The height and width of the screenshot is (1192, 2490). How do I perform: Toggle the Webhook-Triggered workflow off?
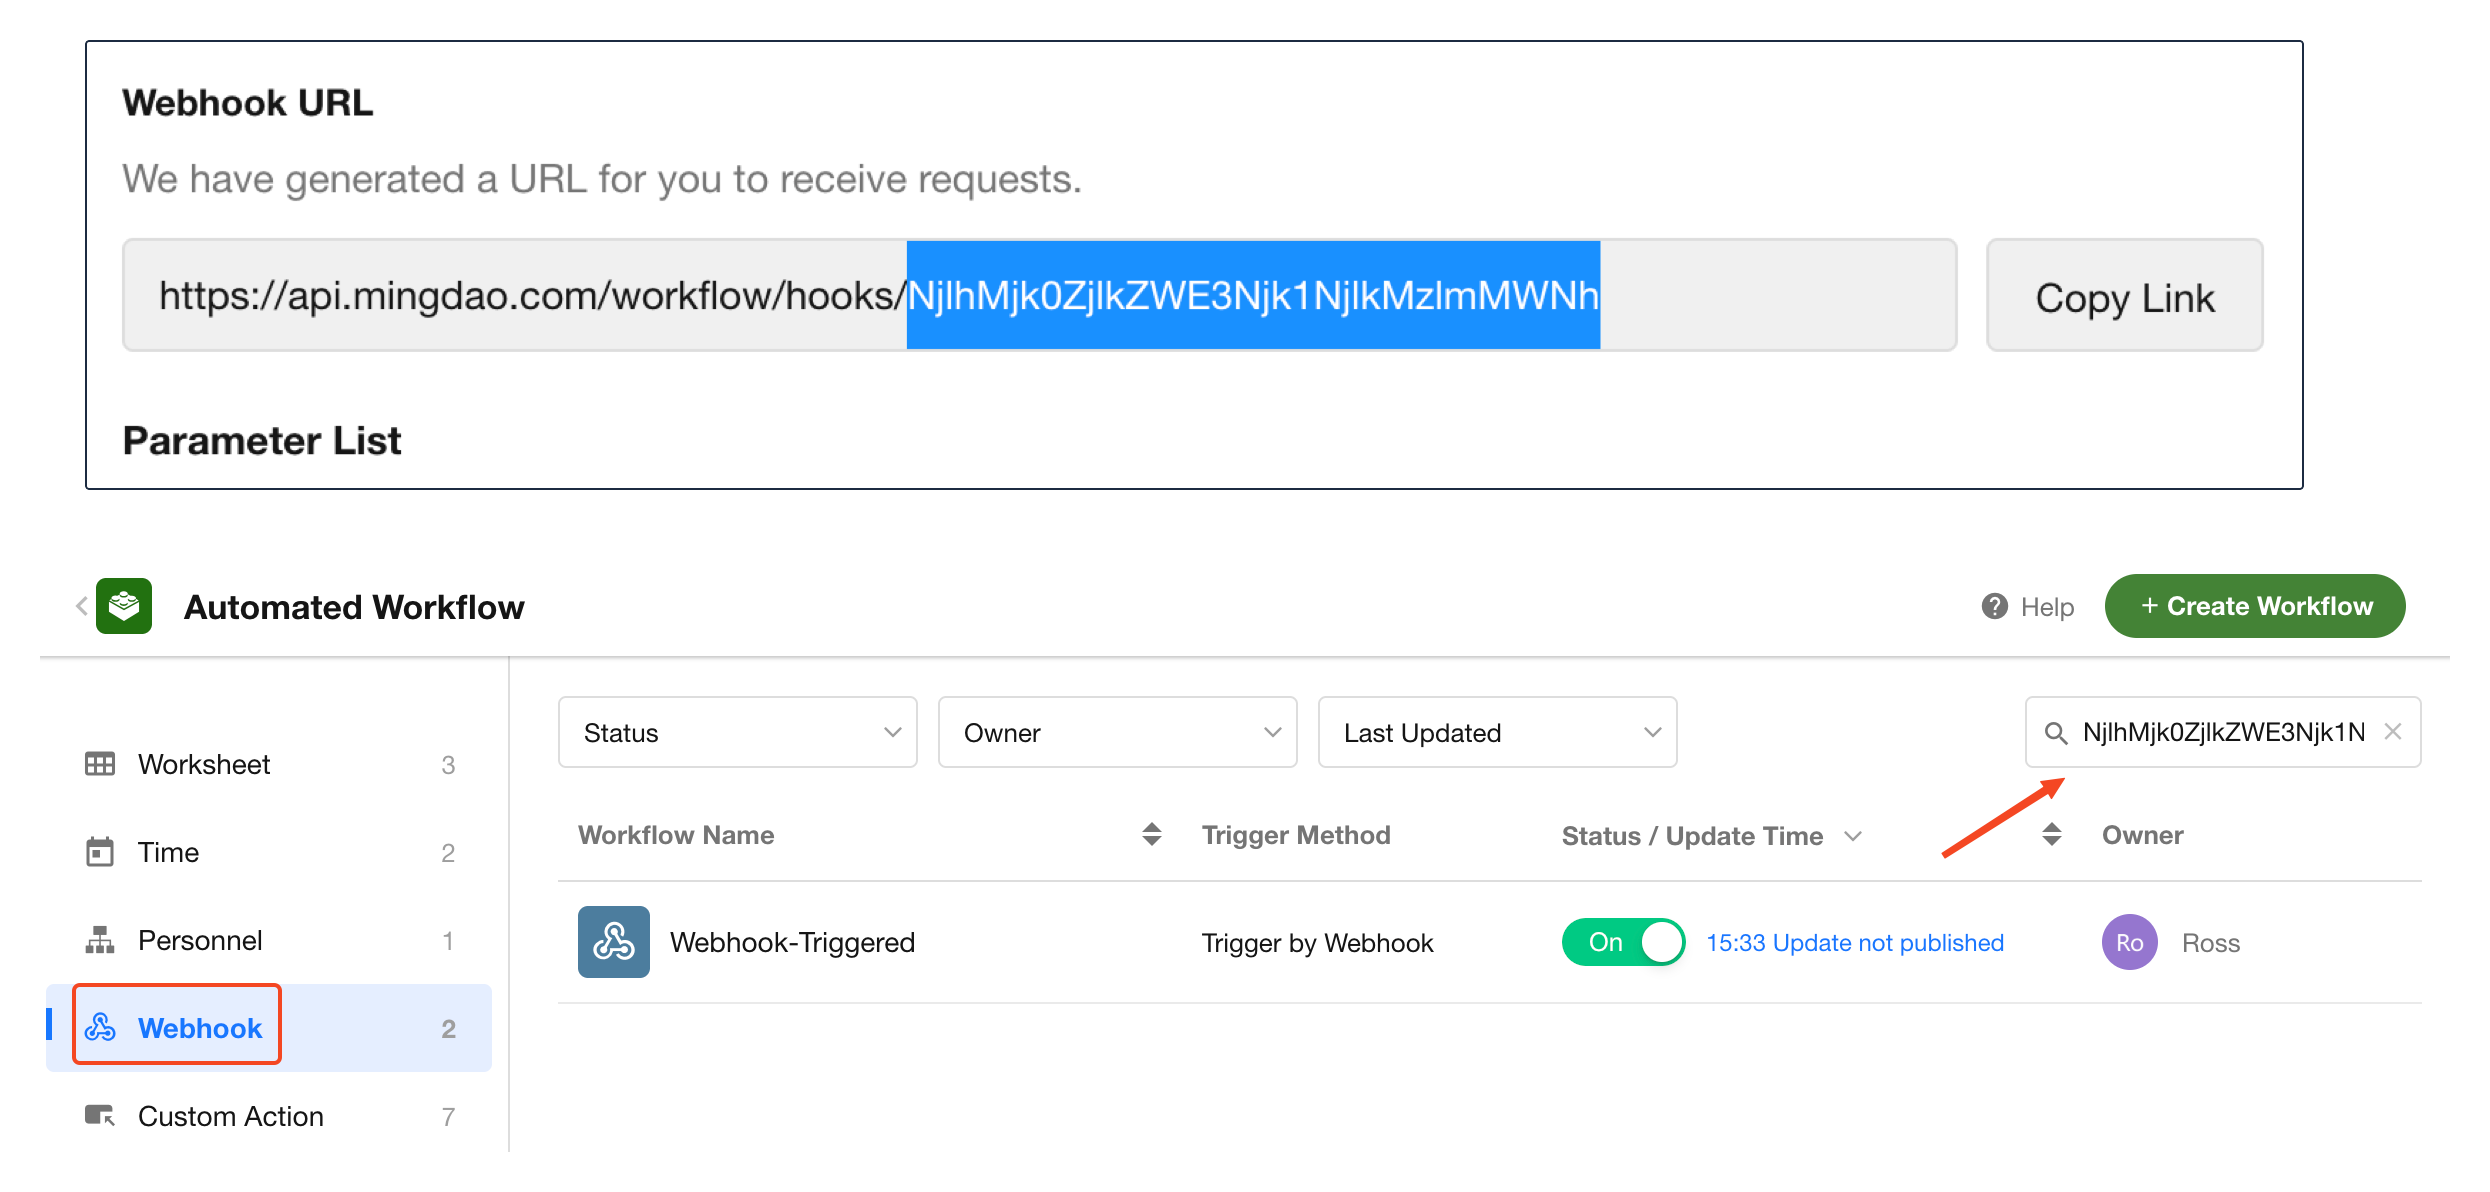click(1623, 942)
